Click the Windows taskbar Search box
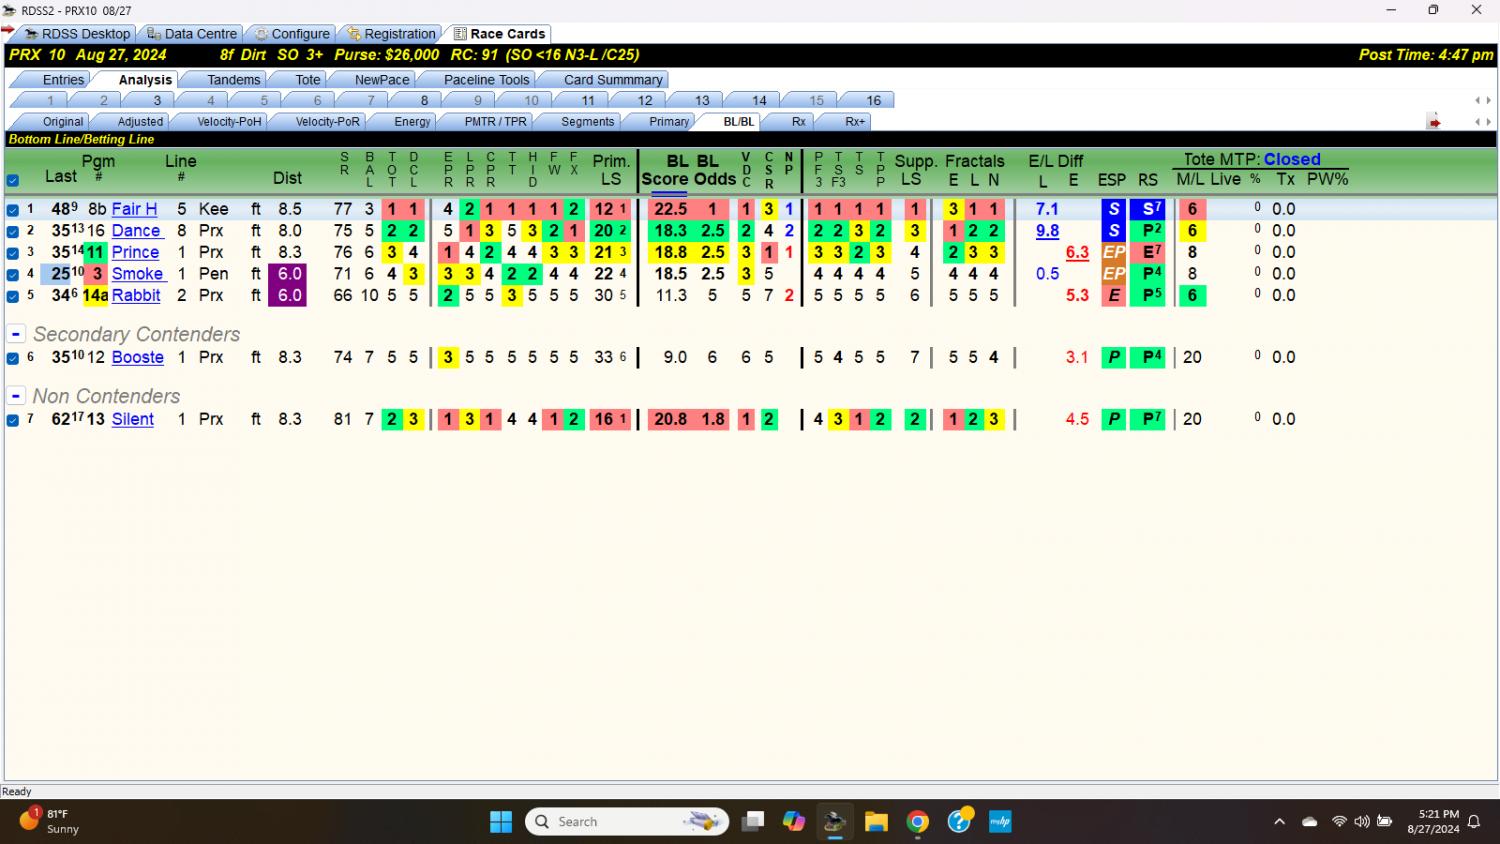 628,822
